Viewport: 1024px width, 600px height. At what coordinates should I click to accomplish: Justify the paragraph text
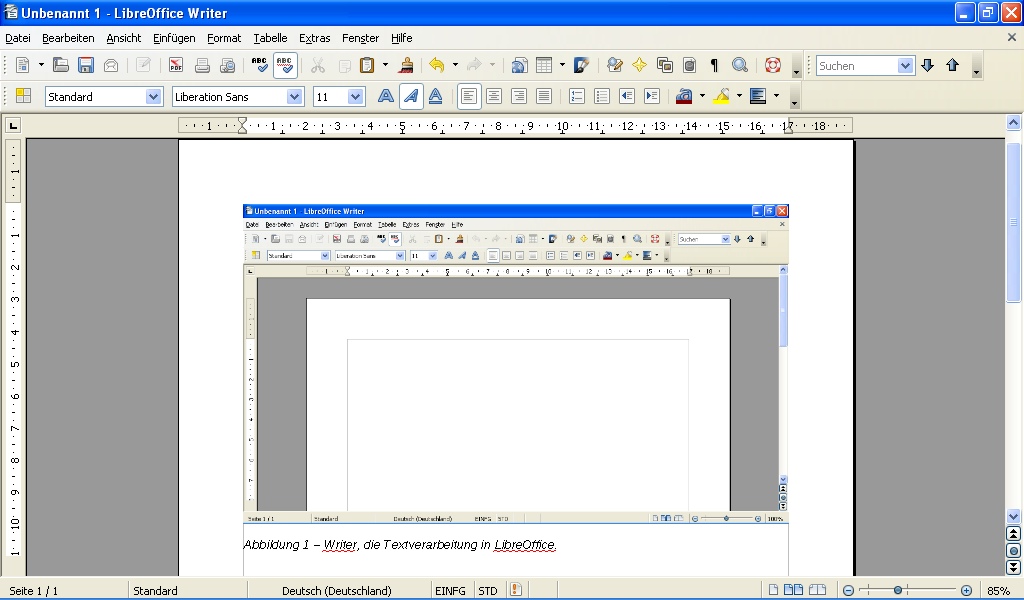click(x=543, y=97)
